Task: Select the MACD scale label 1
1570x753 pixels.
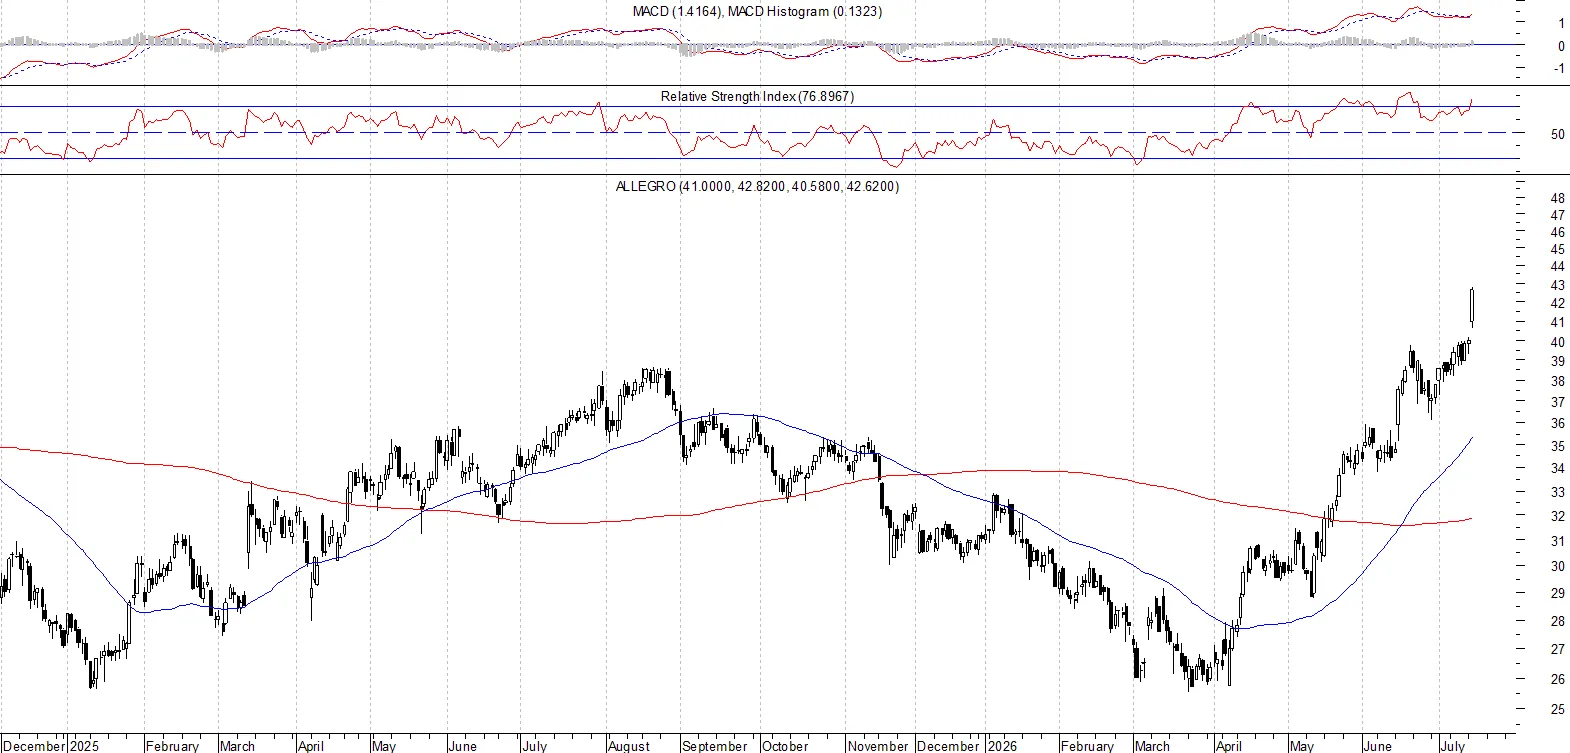Action: tap(1561, 23)
